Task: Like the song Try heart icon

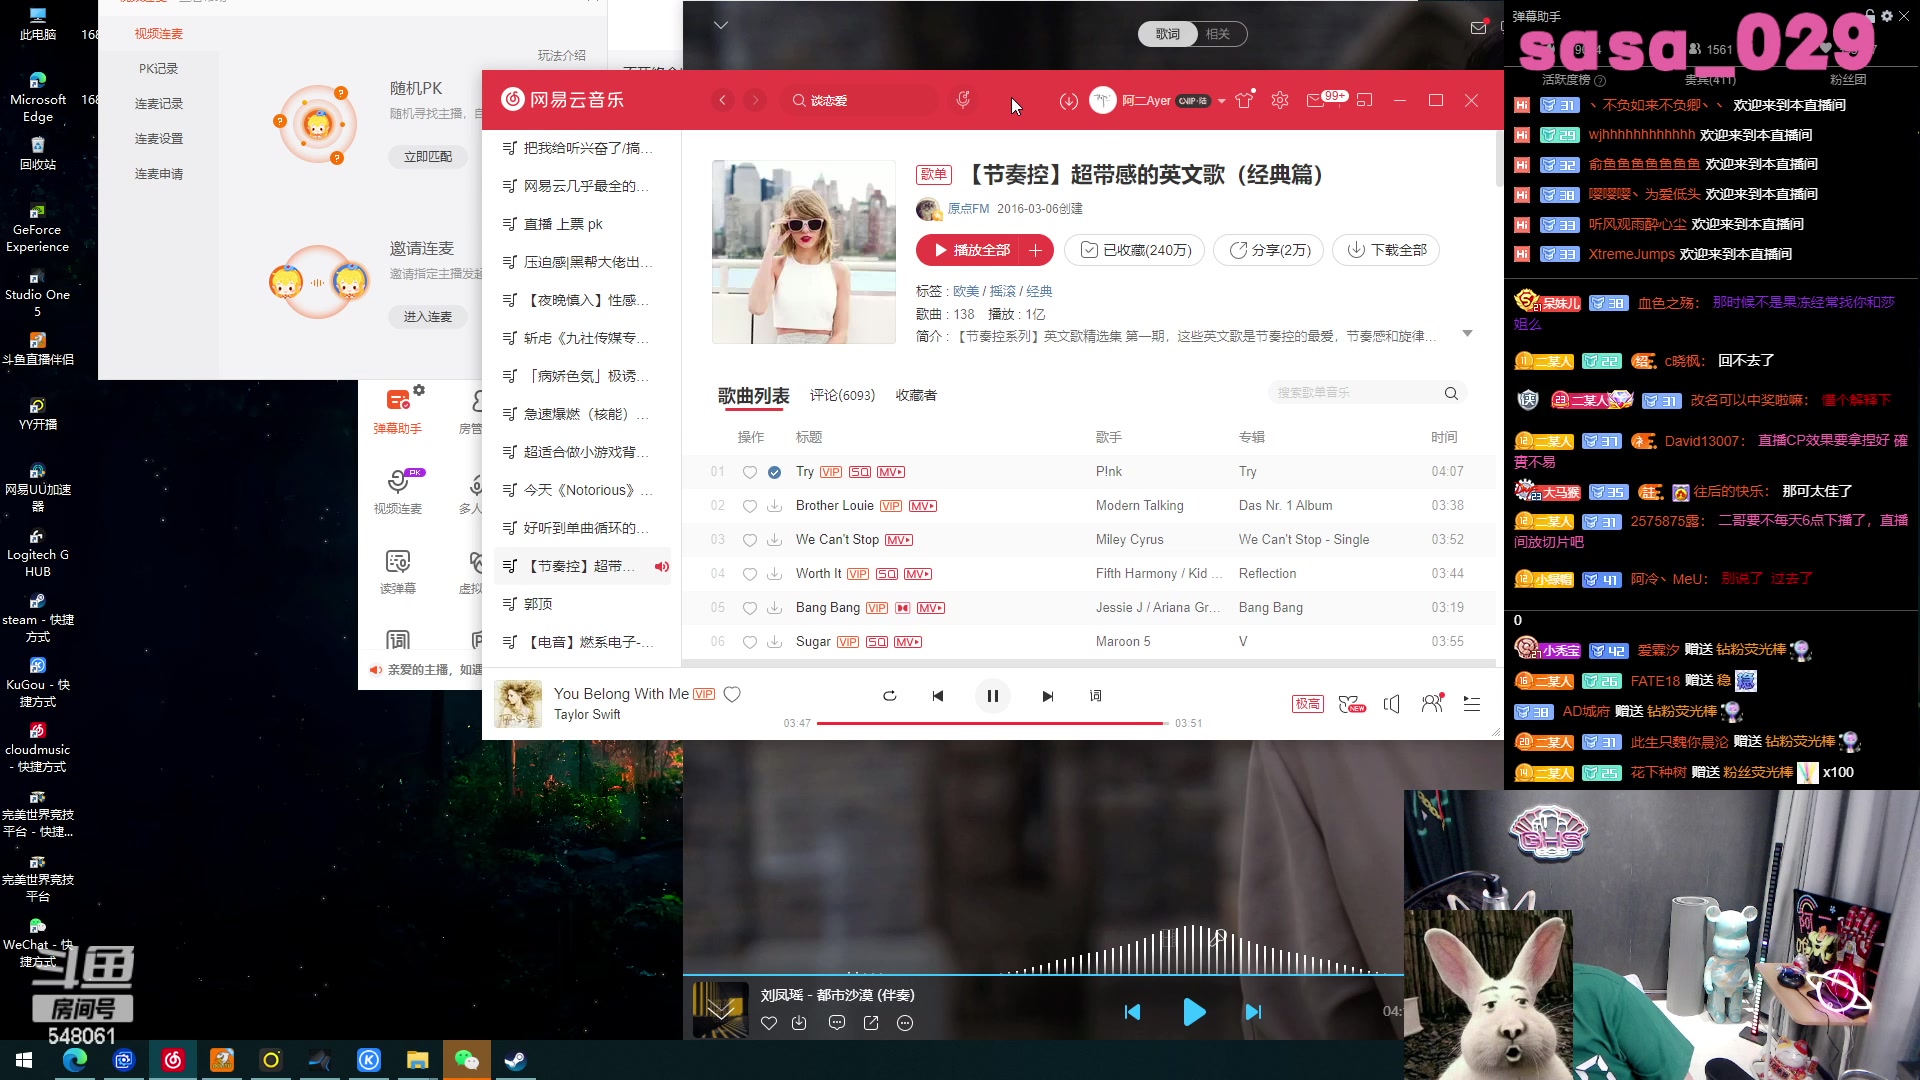Action: coord(749,472)
